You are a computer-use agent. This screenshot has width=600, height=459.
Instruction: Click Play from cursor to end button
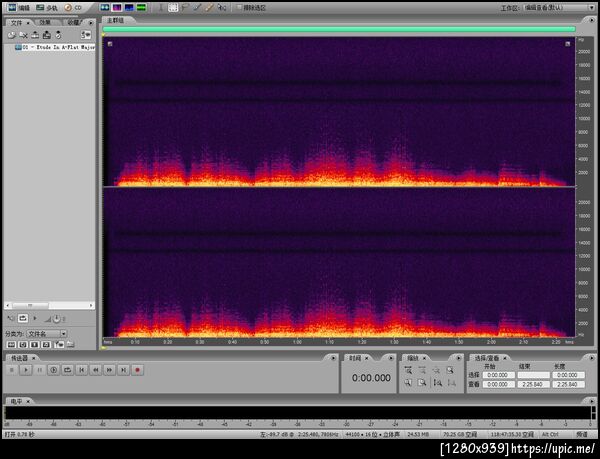click(x=54, y=370)
